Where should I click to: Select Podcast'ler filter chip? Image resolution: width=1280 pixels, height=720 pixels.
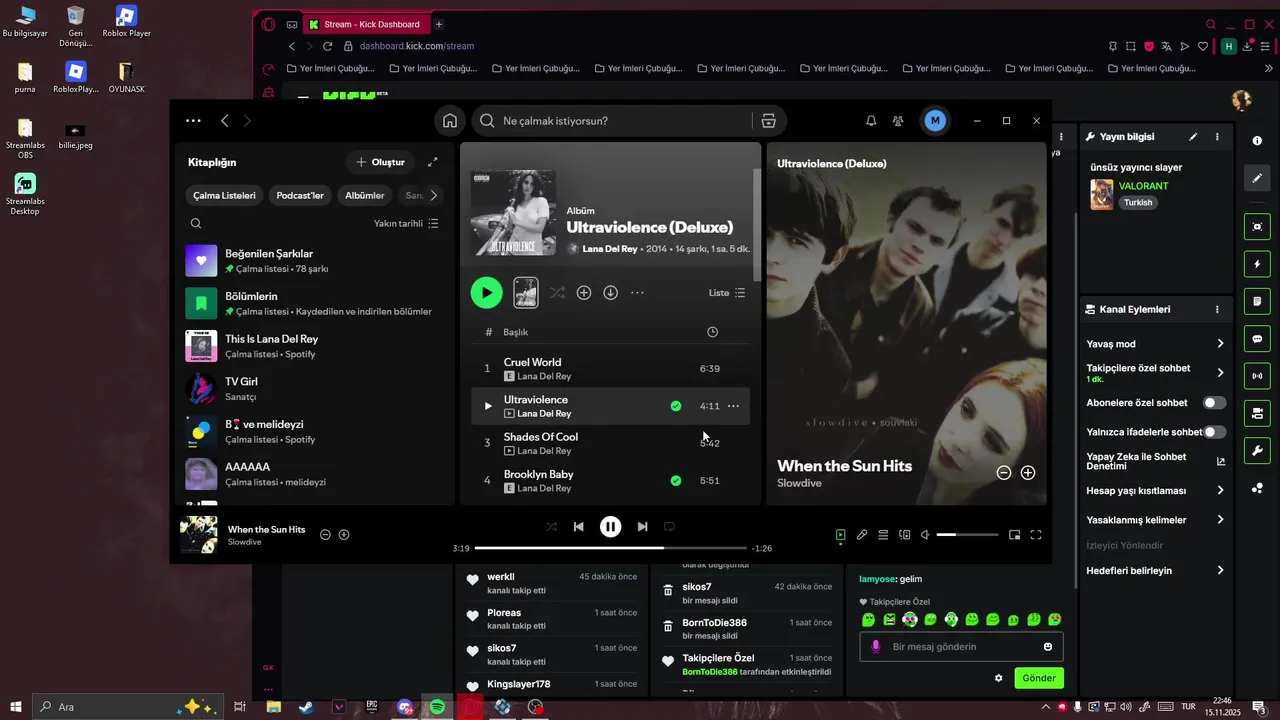pyautogui.click(x=300, y=195)
